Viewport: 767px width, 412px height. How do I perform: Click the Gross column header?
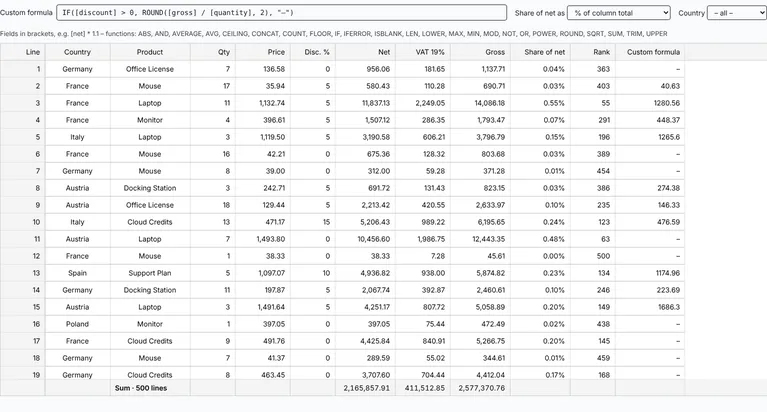pyautogui.click(x=480, y=52)
